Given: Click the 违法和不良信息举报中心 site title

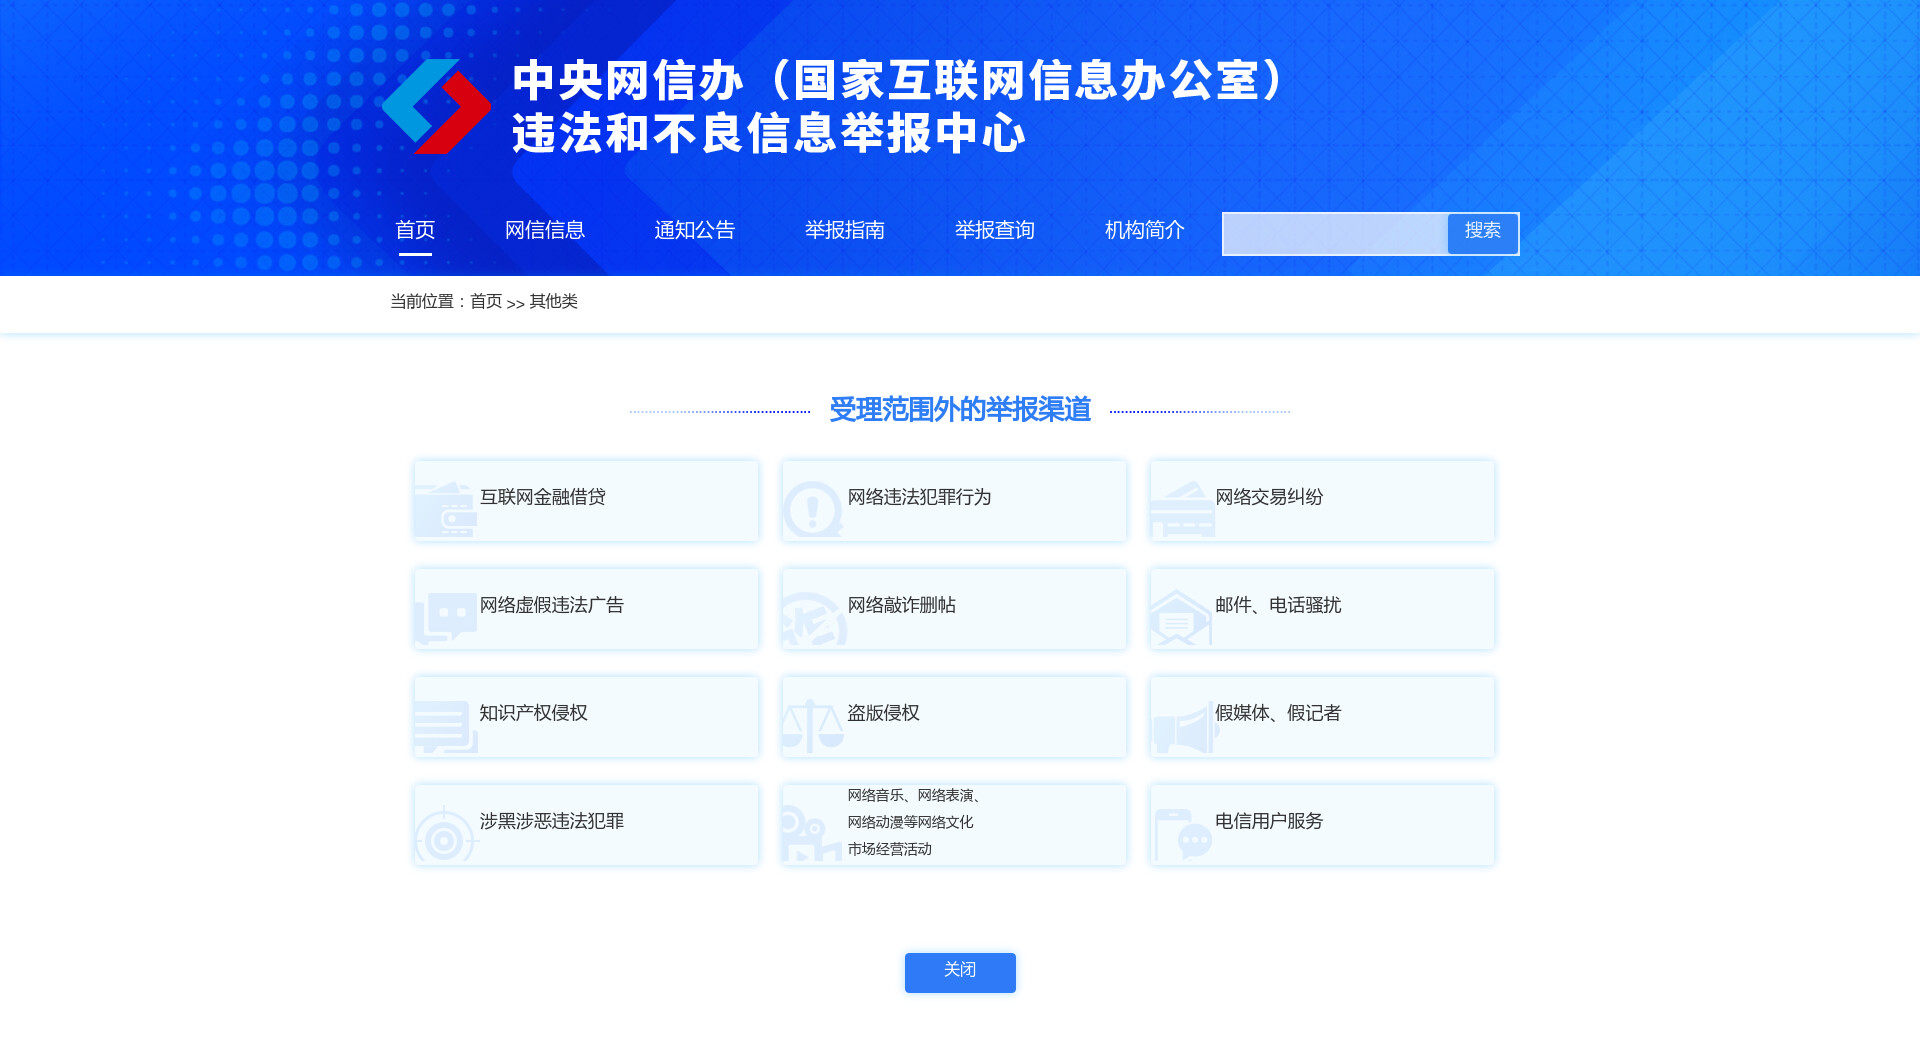Looking at the screenshot, I should point(769,133).
